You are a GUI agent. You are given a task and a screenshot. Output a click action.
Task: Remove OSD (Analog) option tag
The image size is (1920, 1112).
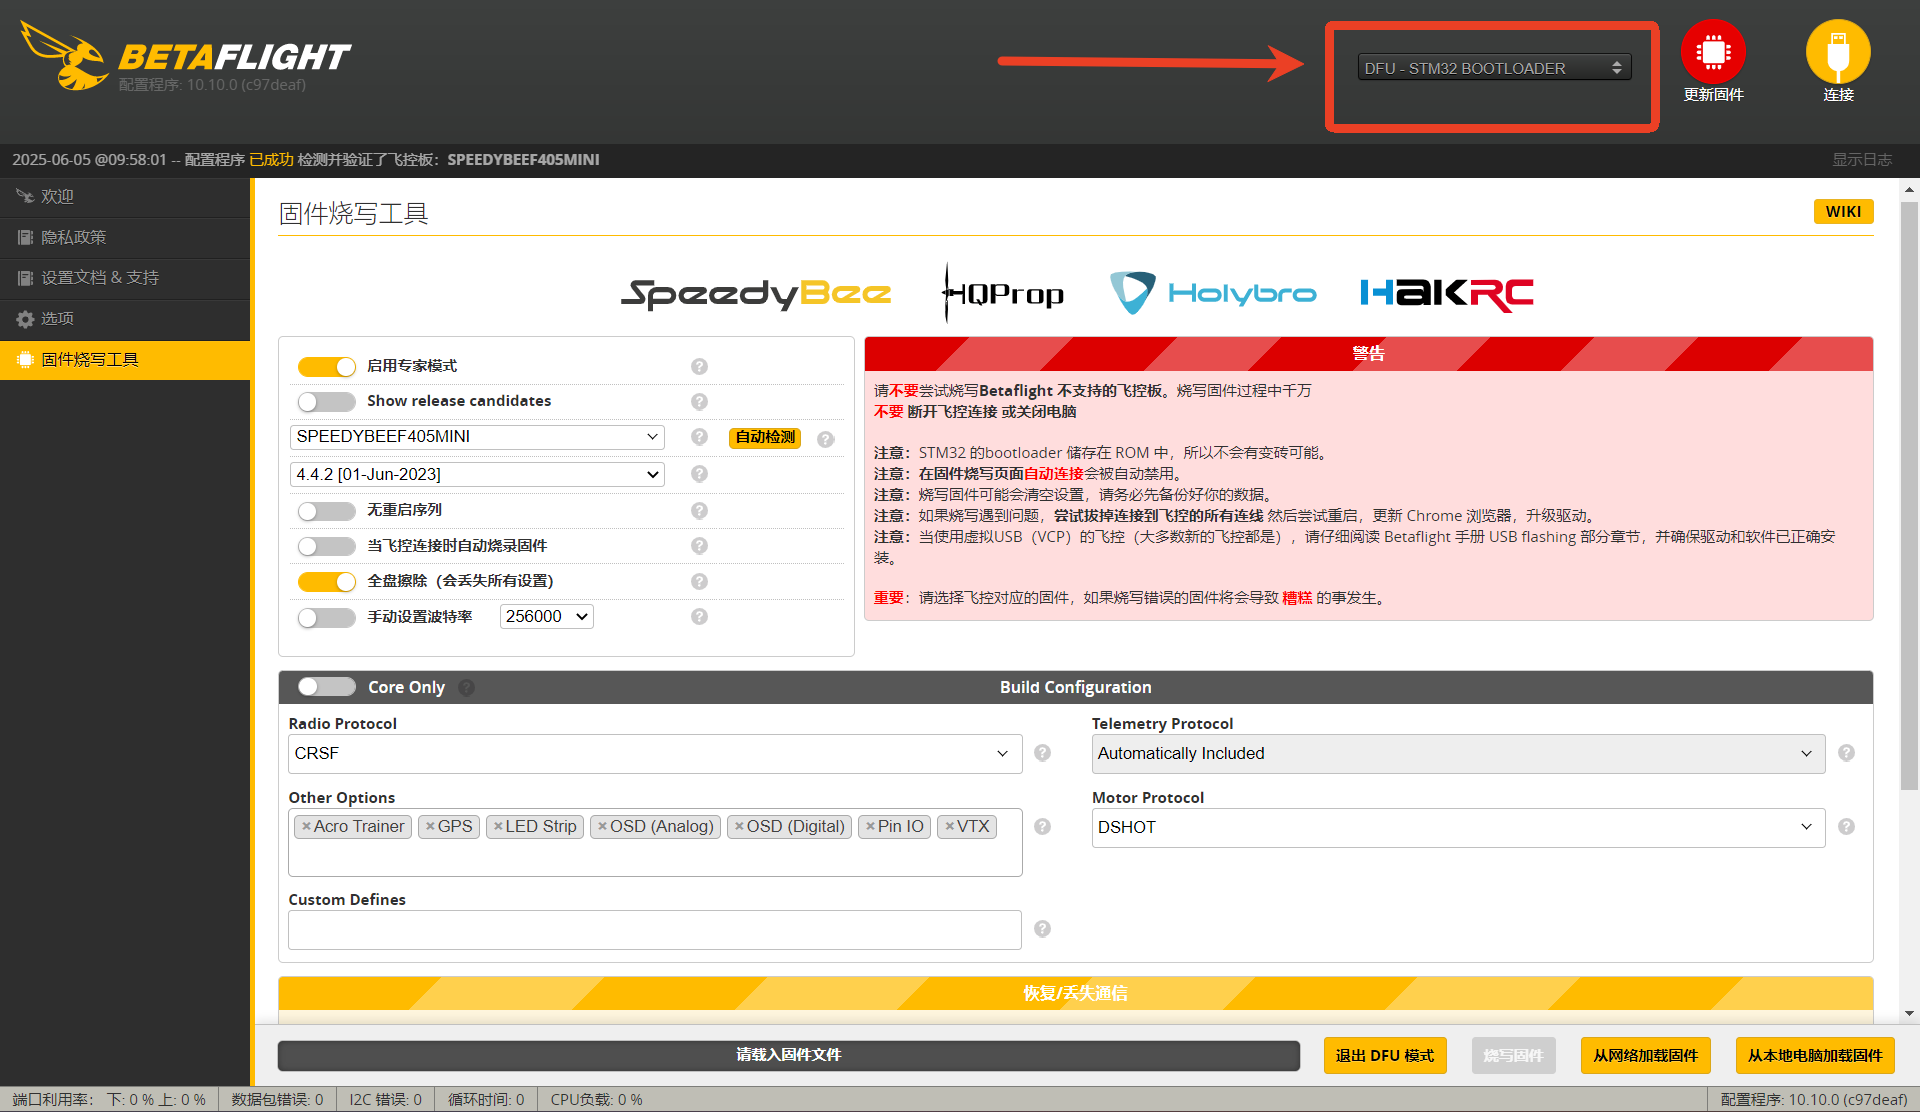click(x=602, y=827)
